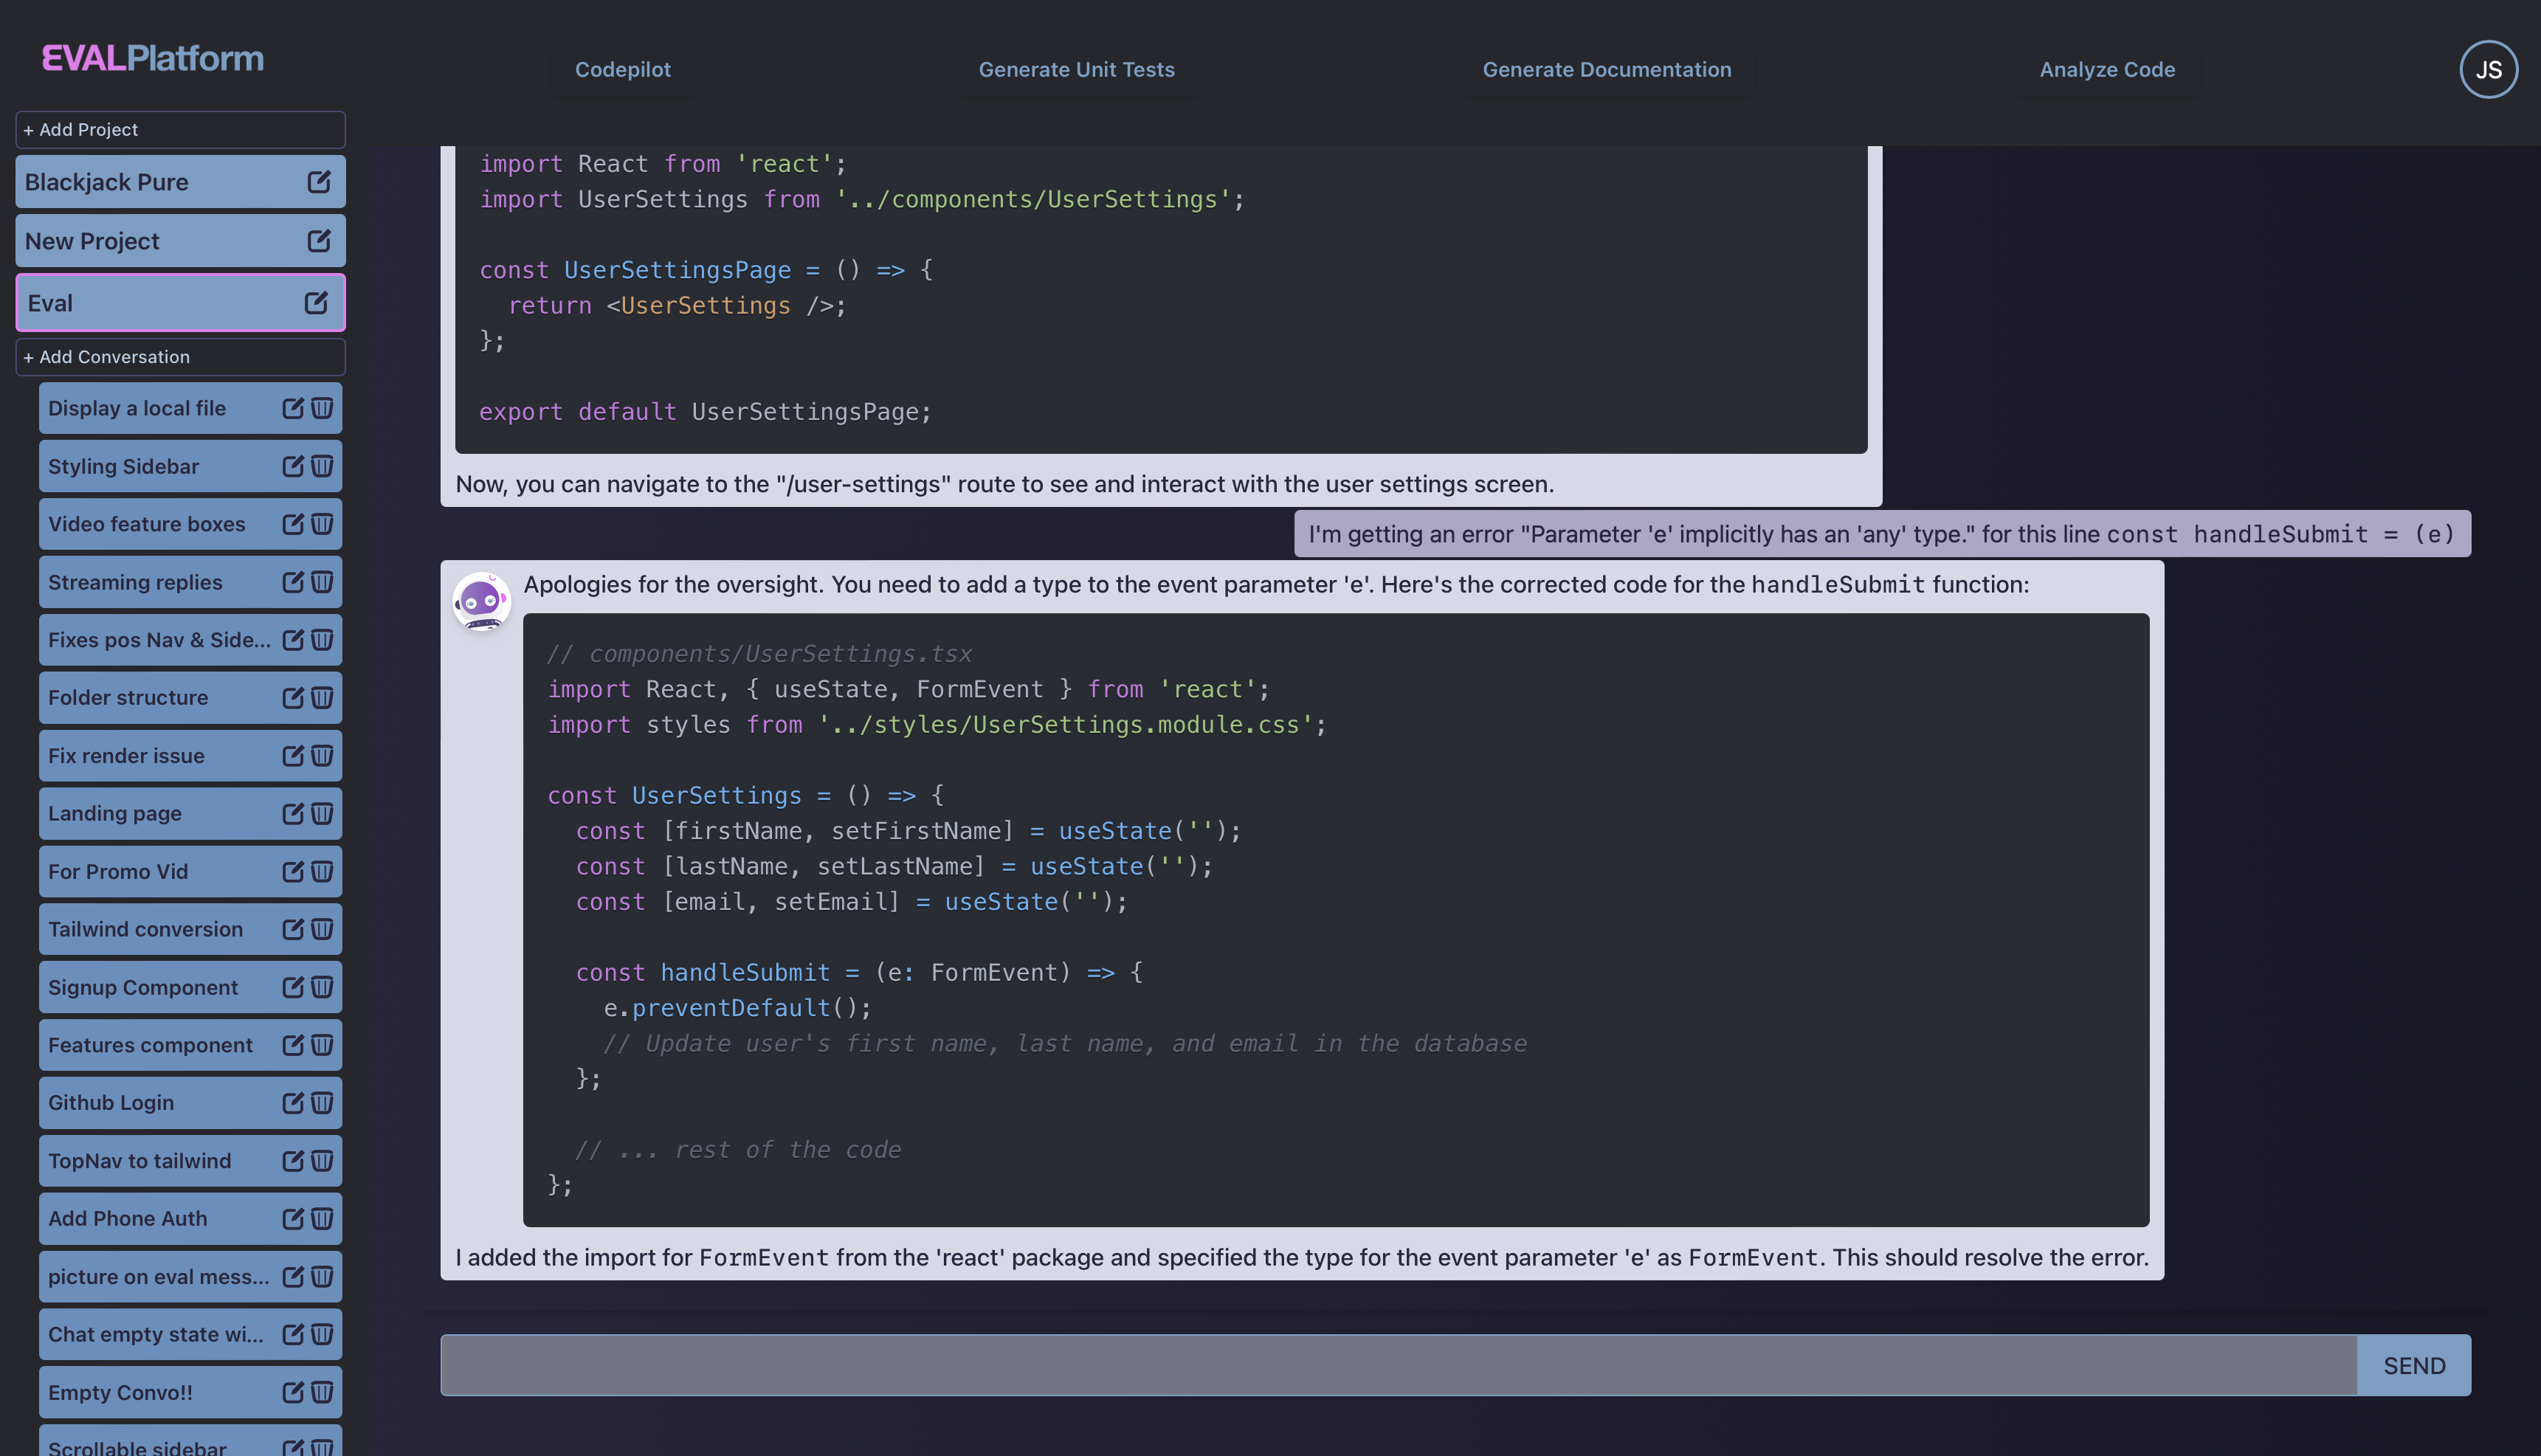Delete the 'Fixes pos Nav & Side...' conversation
This screenshot has width=2541, height=1456.
(322, 639)
